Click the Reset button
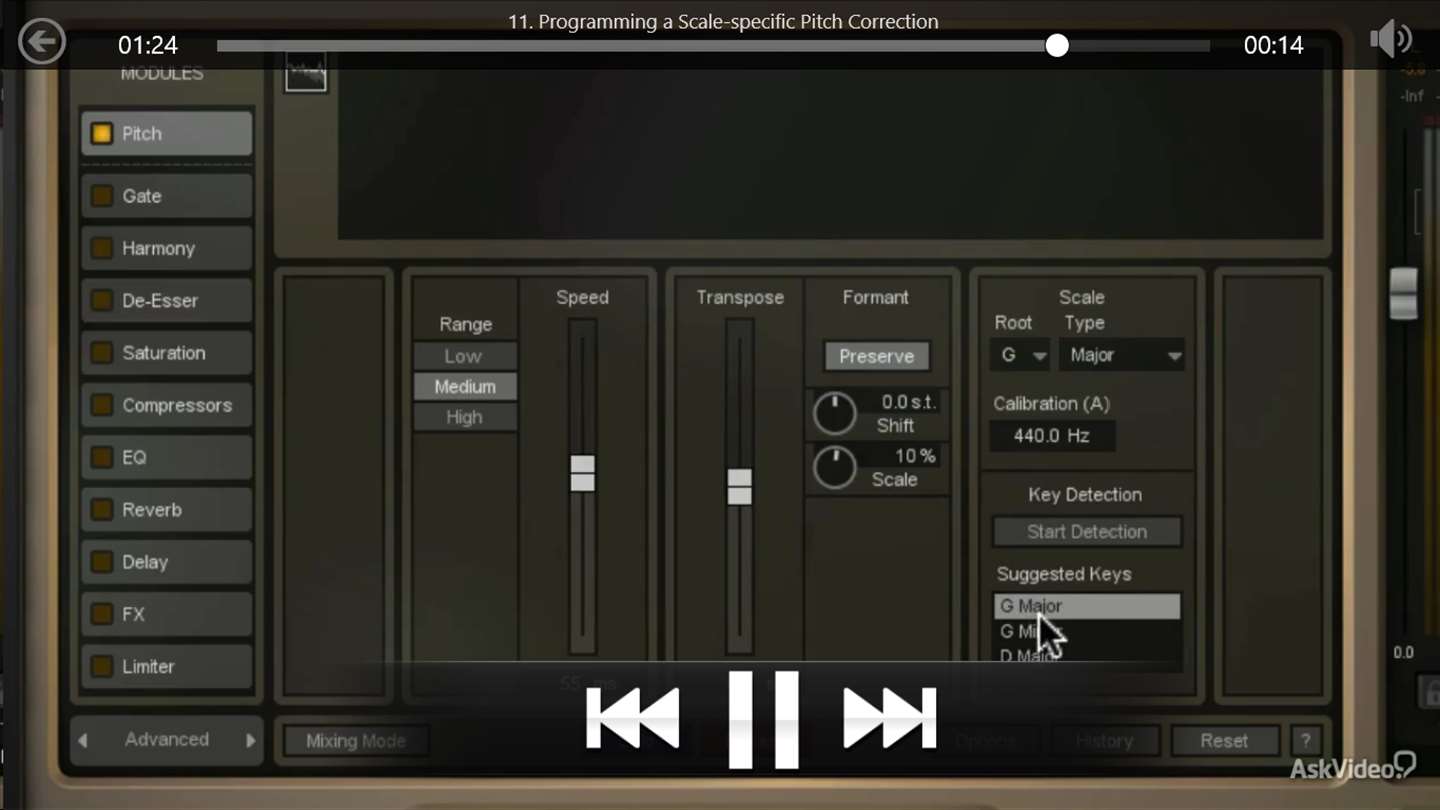 tap(1224, 741)
